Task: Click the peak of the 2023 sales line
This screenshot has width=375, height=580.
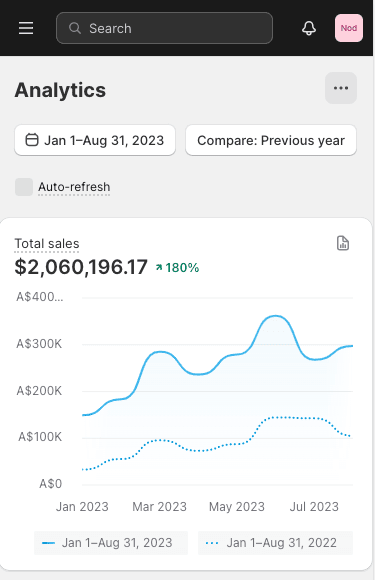Action: coord(276,316)
